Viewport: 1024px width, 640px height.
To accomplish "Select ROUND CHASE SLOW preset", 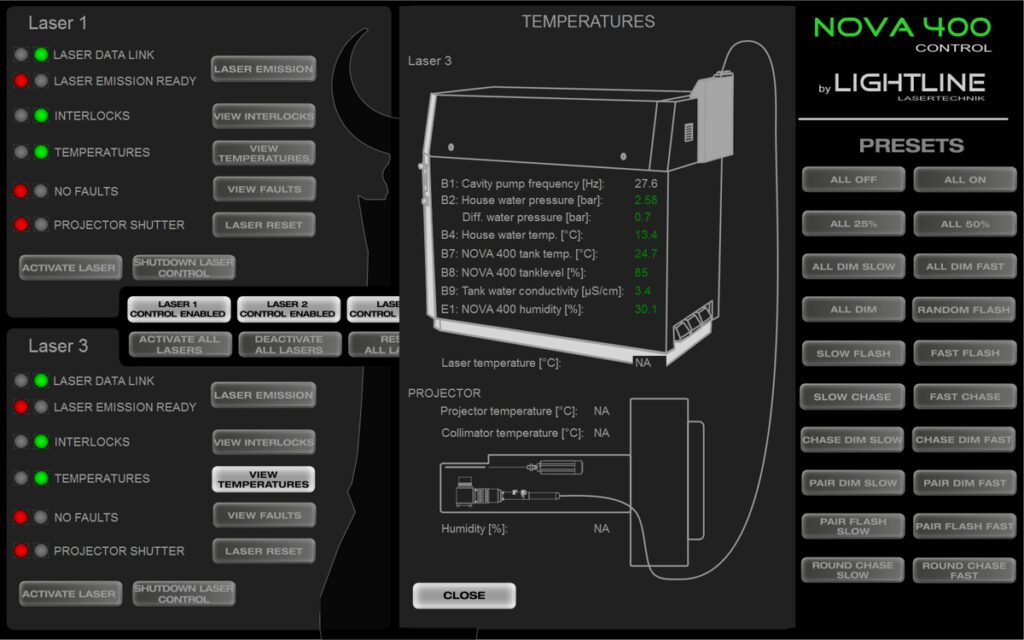I will [853, 570].
